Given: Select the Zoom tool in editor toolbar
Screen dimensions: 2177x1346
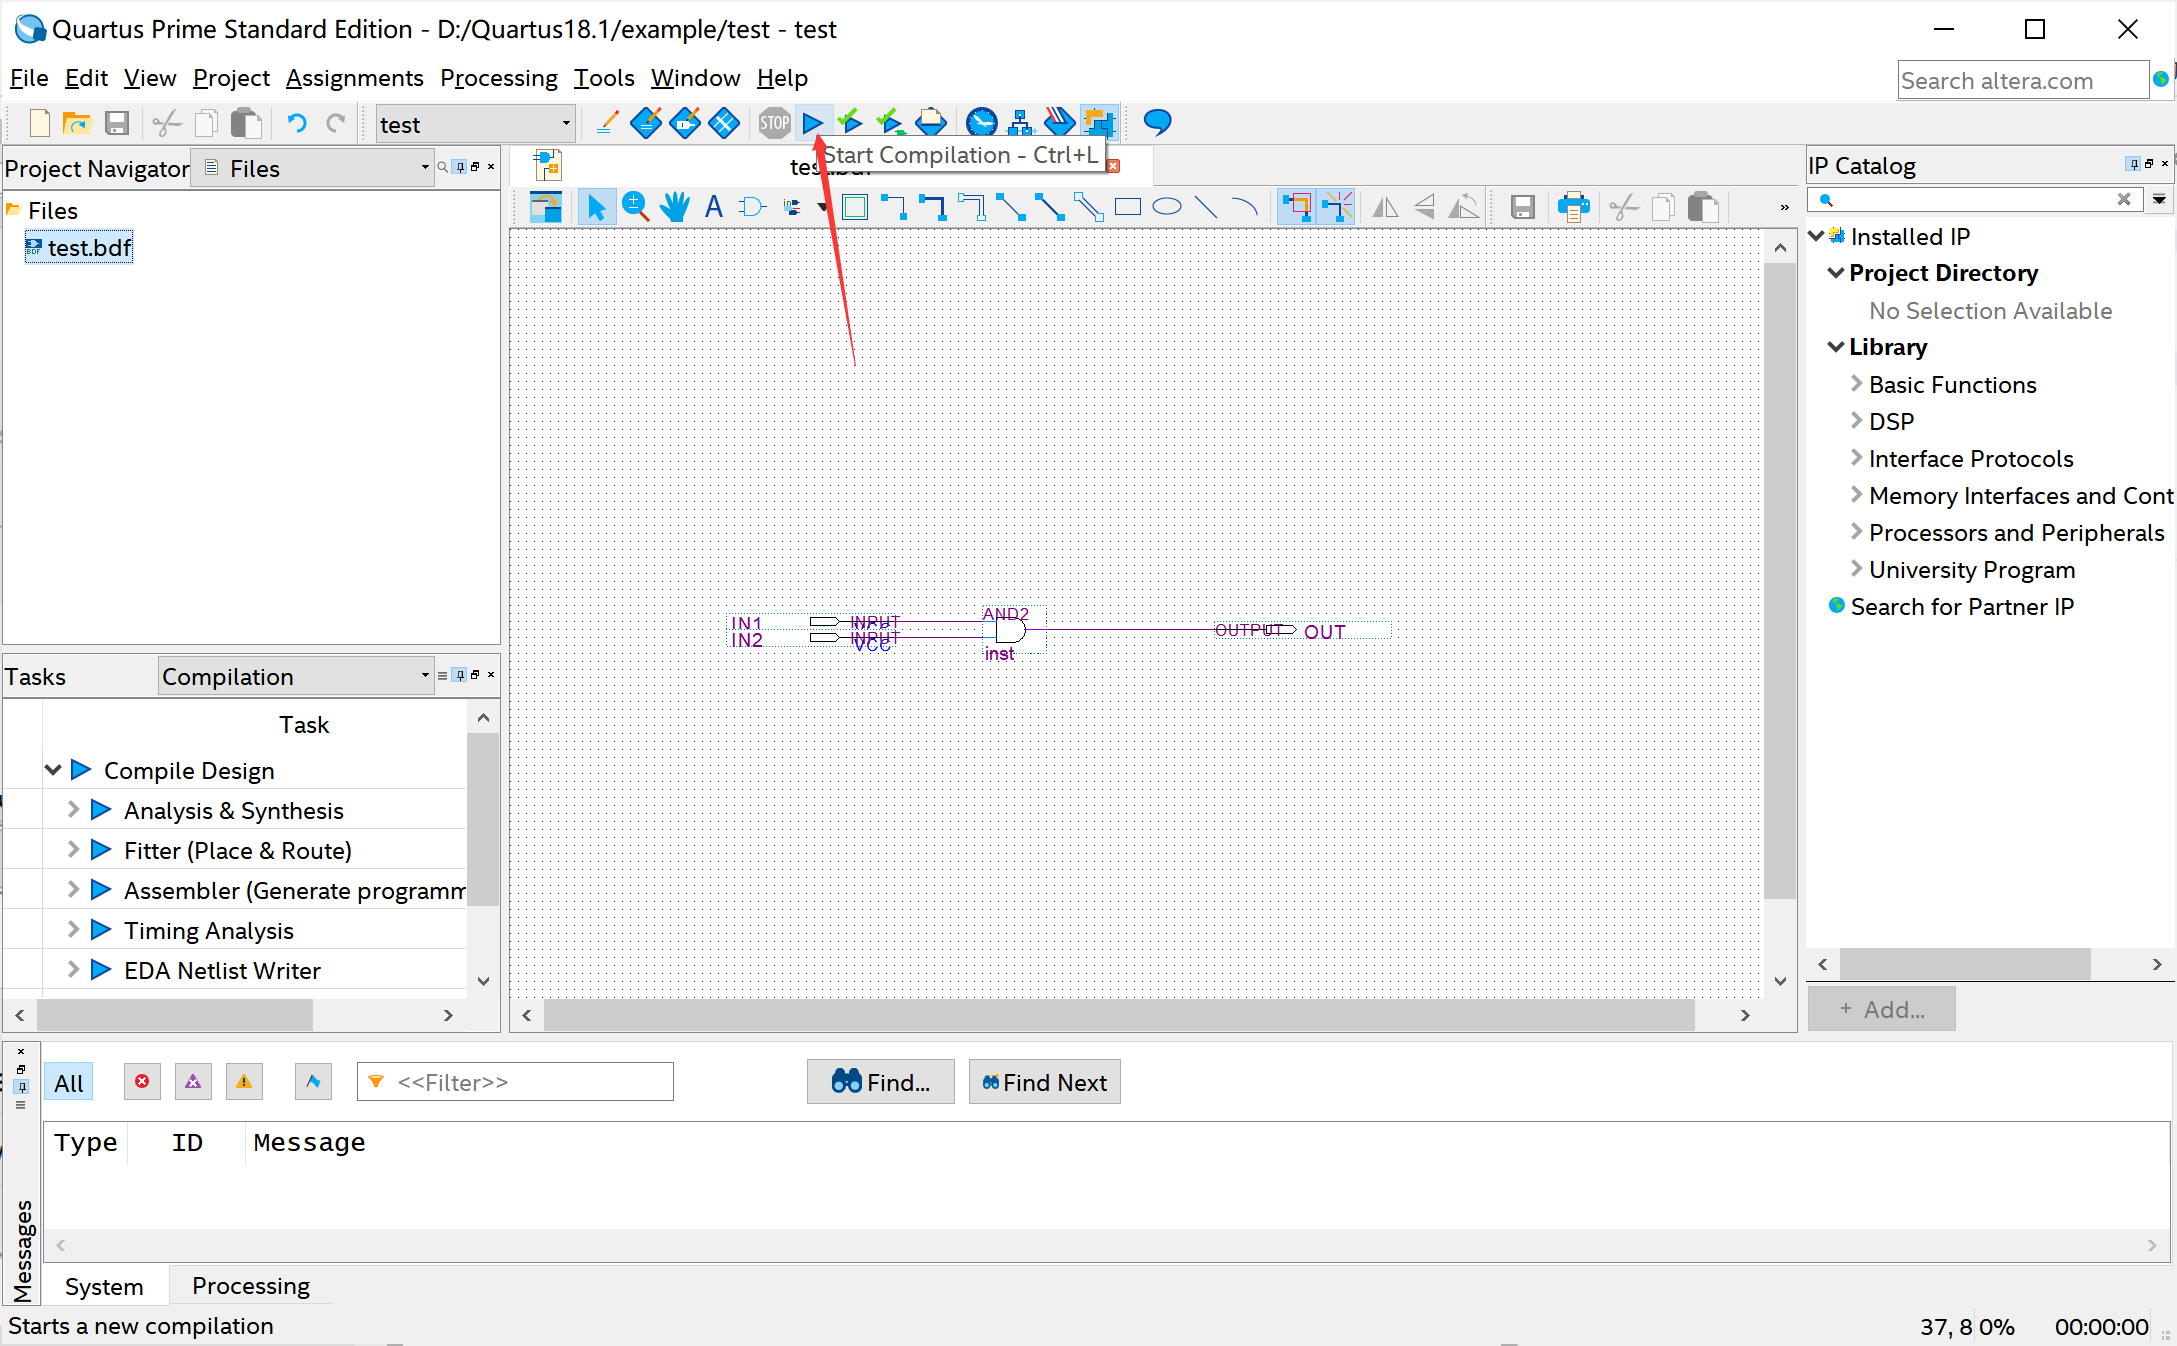Looking at the screenshot, I should click(x=635, y=207).
